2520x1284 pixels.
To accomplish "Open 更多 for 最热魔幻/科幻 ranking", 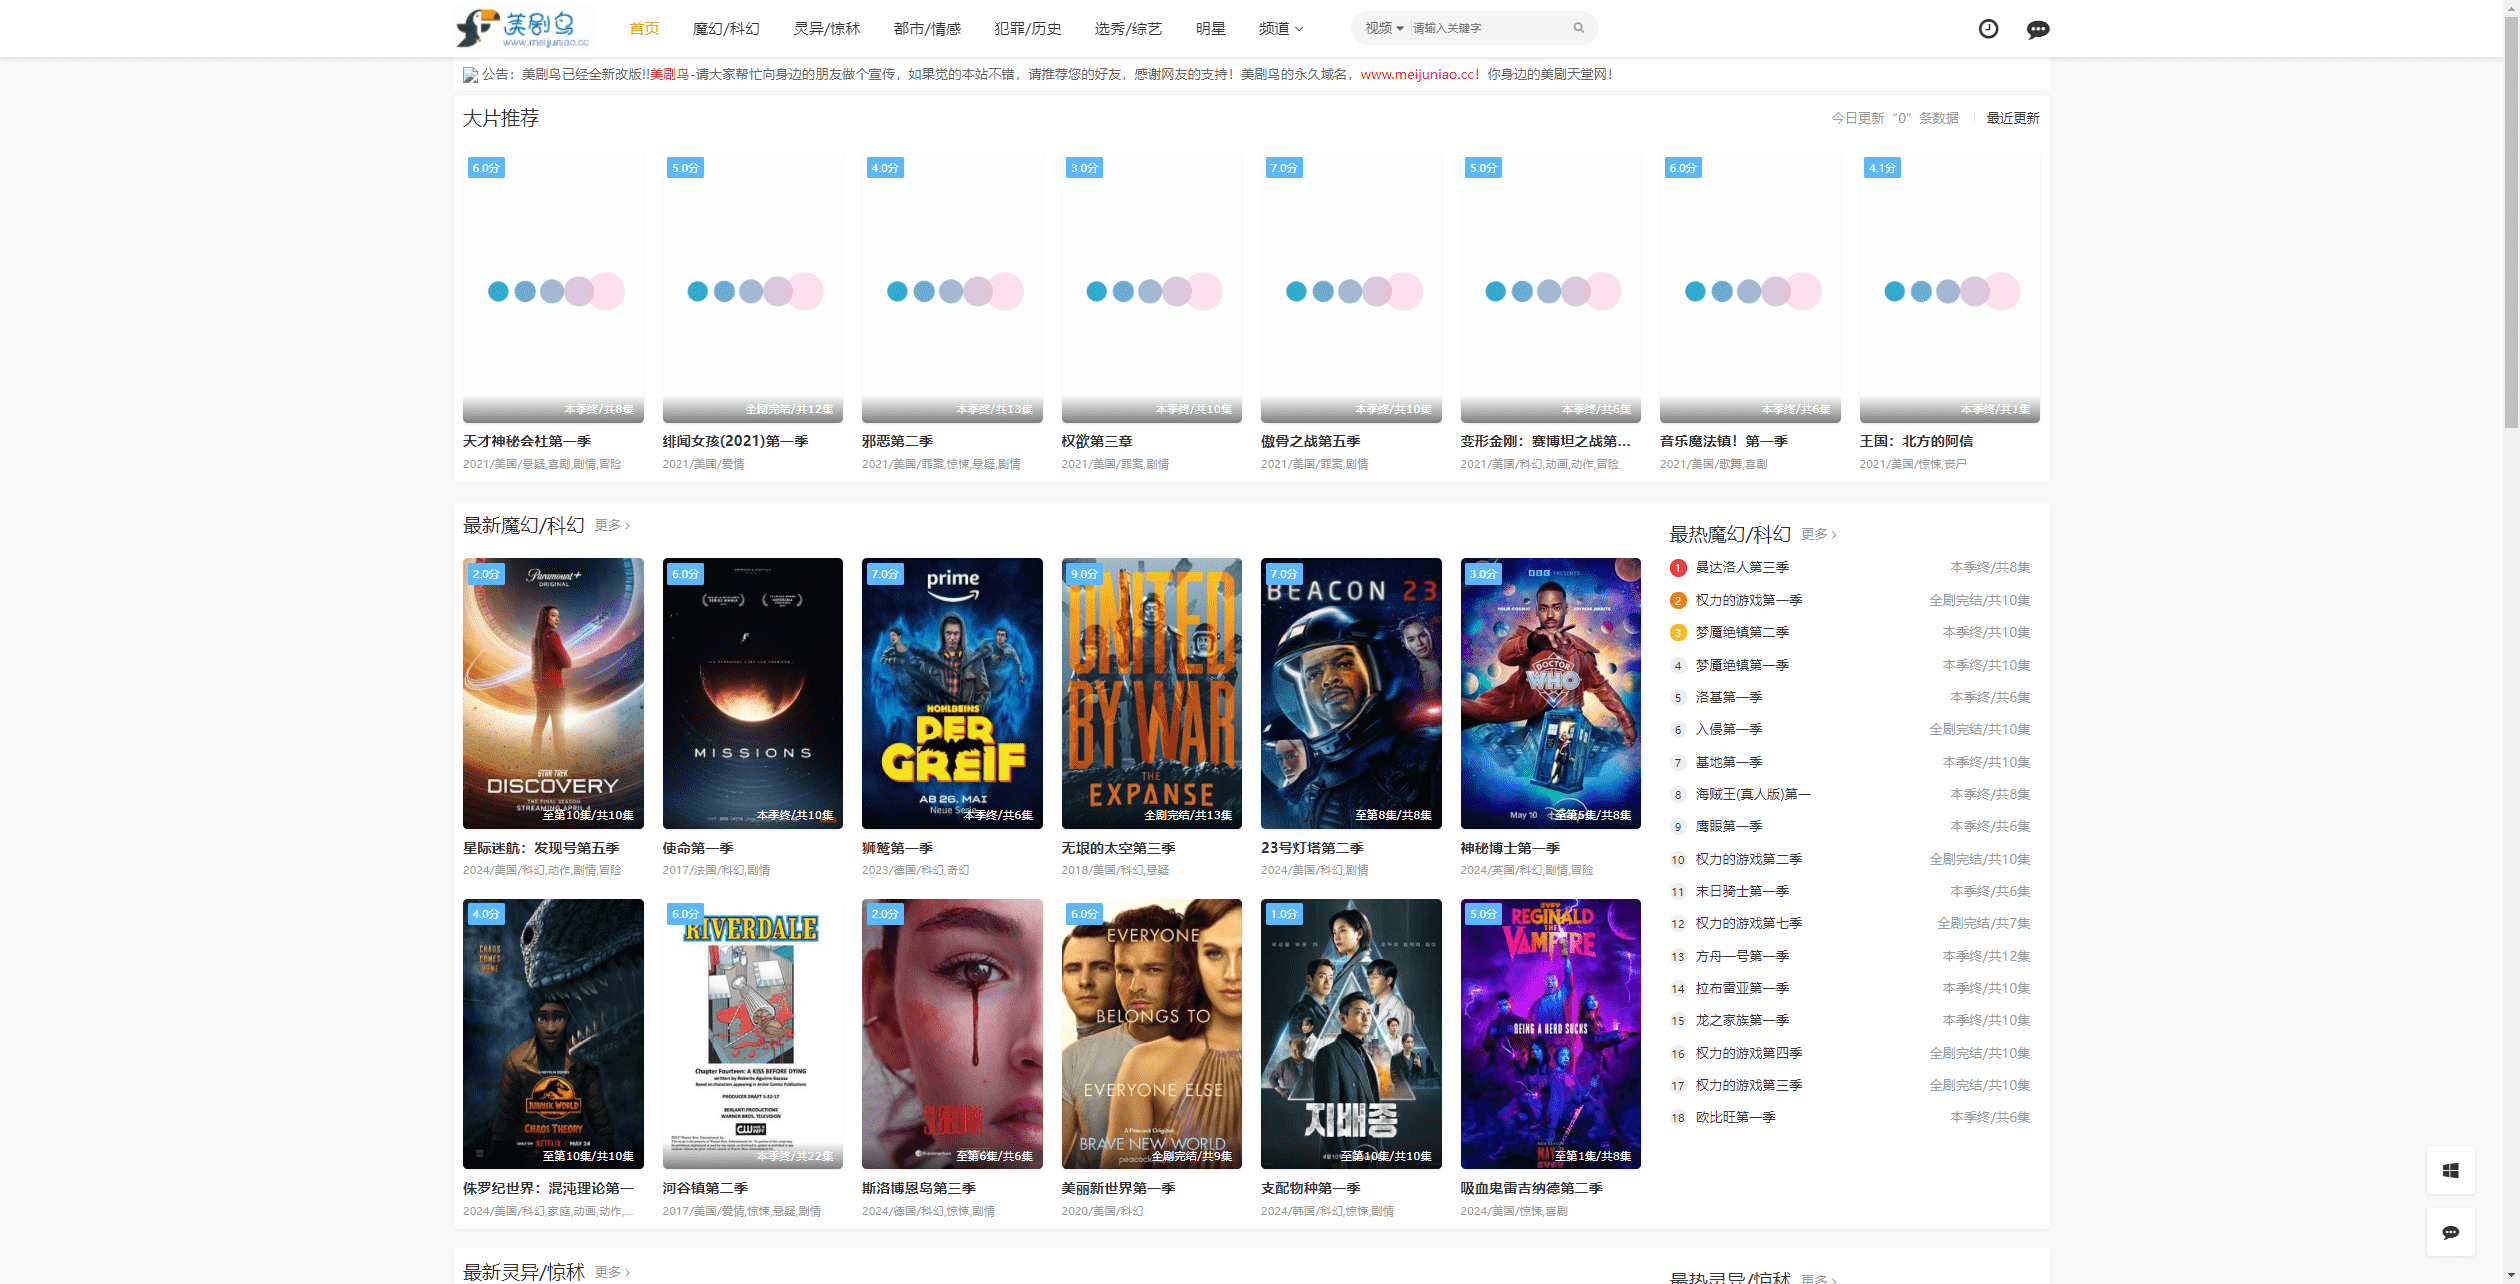I will tap(1819, 534).
